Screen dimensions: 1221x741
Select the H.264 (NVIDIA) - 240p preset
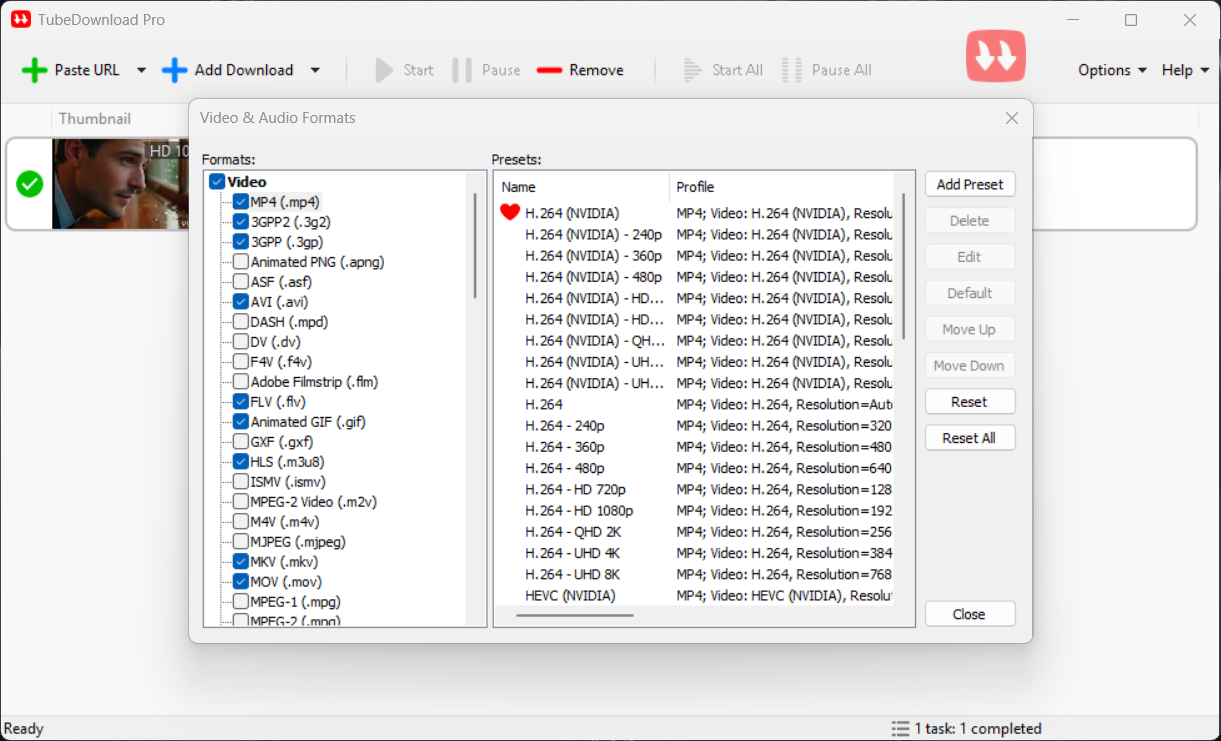[x=594, y=234]
